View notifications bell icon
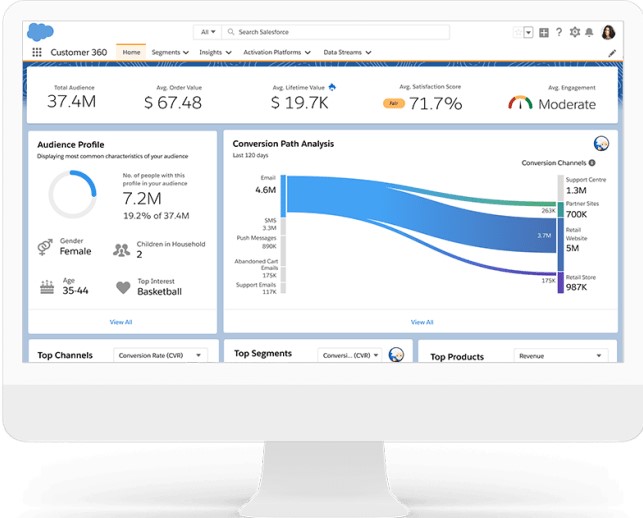This screenshot has height=518, width=643. coord(589,32)
